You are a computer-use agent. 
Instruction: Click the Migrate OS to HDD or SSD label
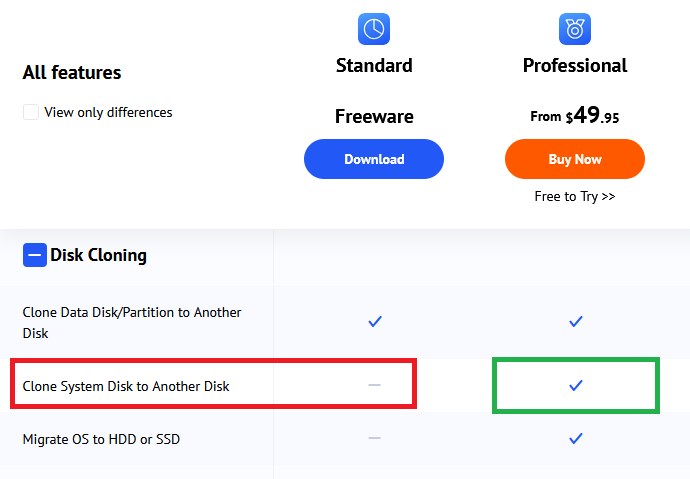coord(101,439)
